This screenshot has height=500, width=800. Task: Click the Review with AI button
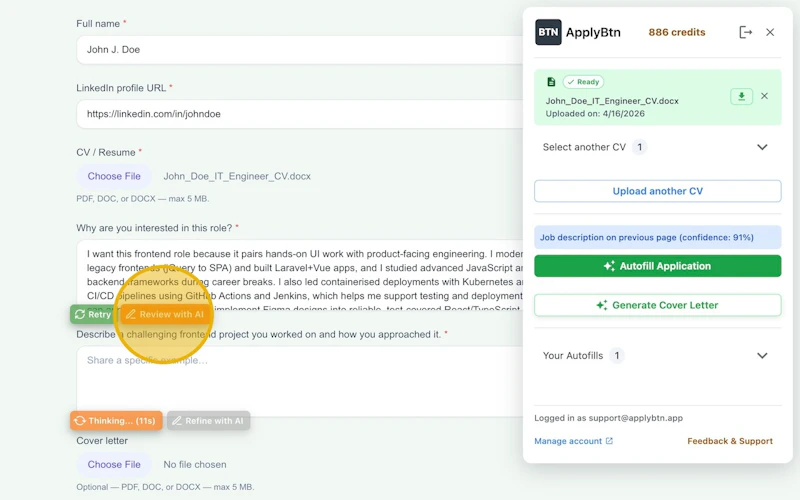(165, 314)
